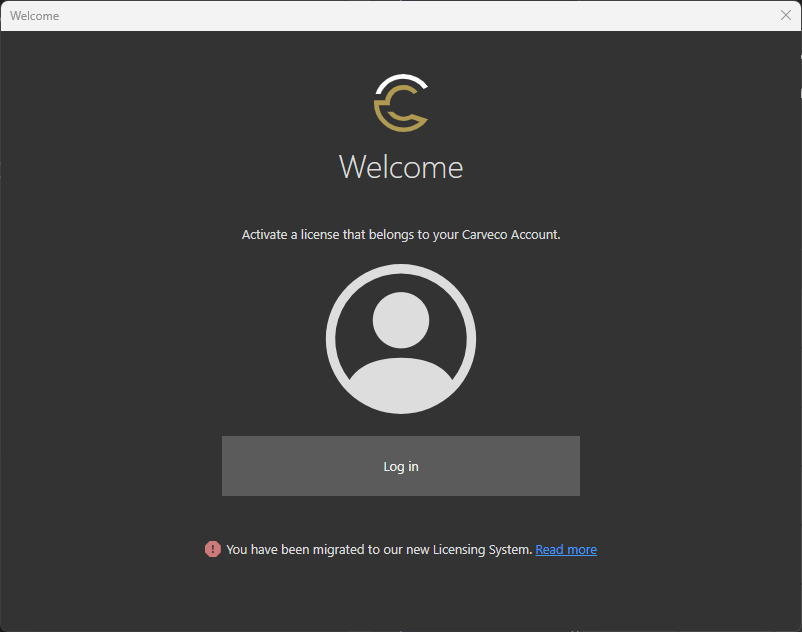Click the large Welcome heading text

pos(401,167)
